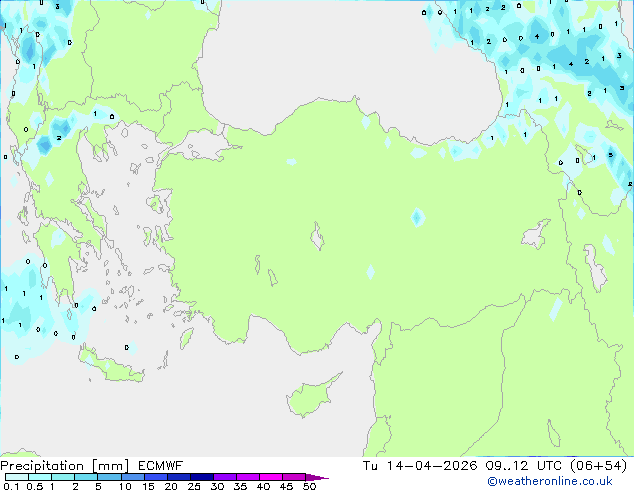The image size is (634, 490).
Task: Click the legend value '50'
Action: pos(309,486)
